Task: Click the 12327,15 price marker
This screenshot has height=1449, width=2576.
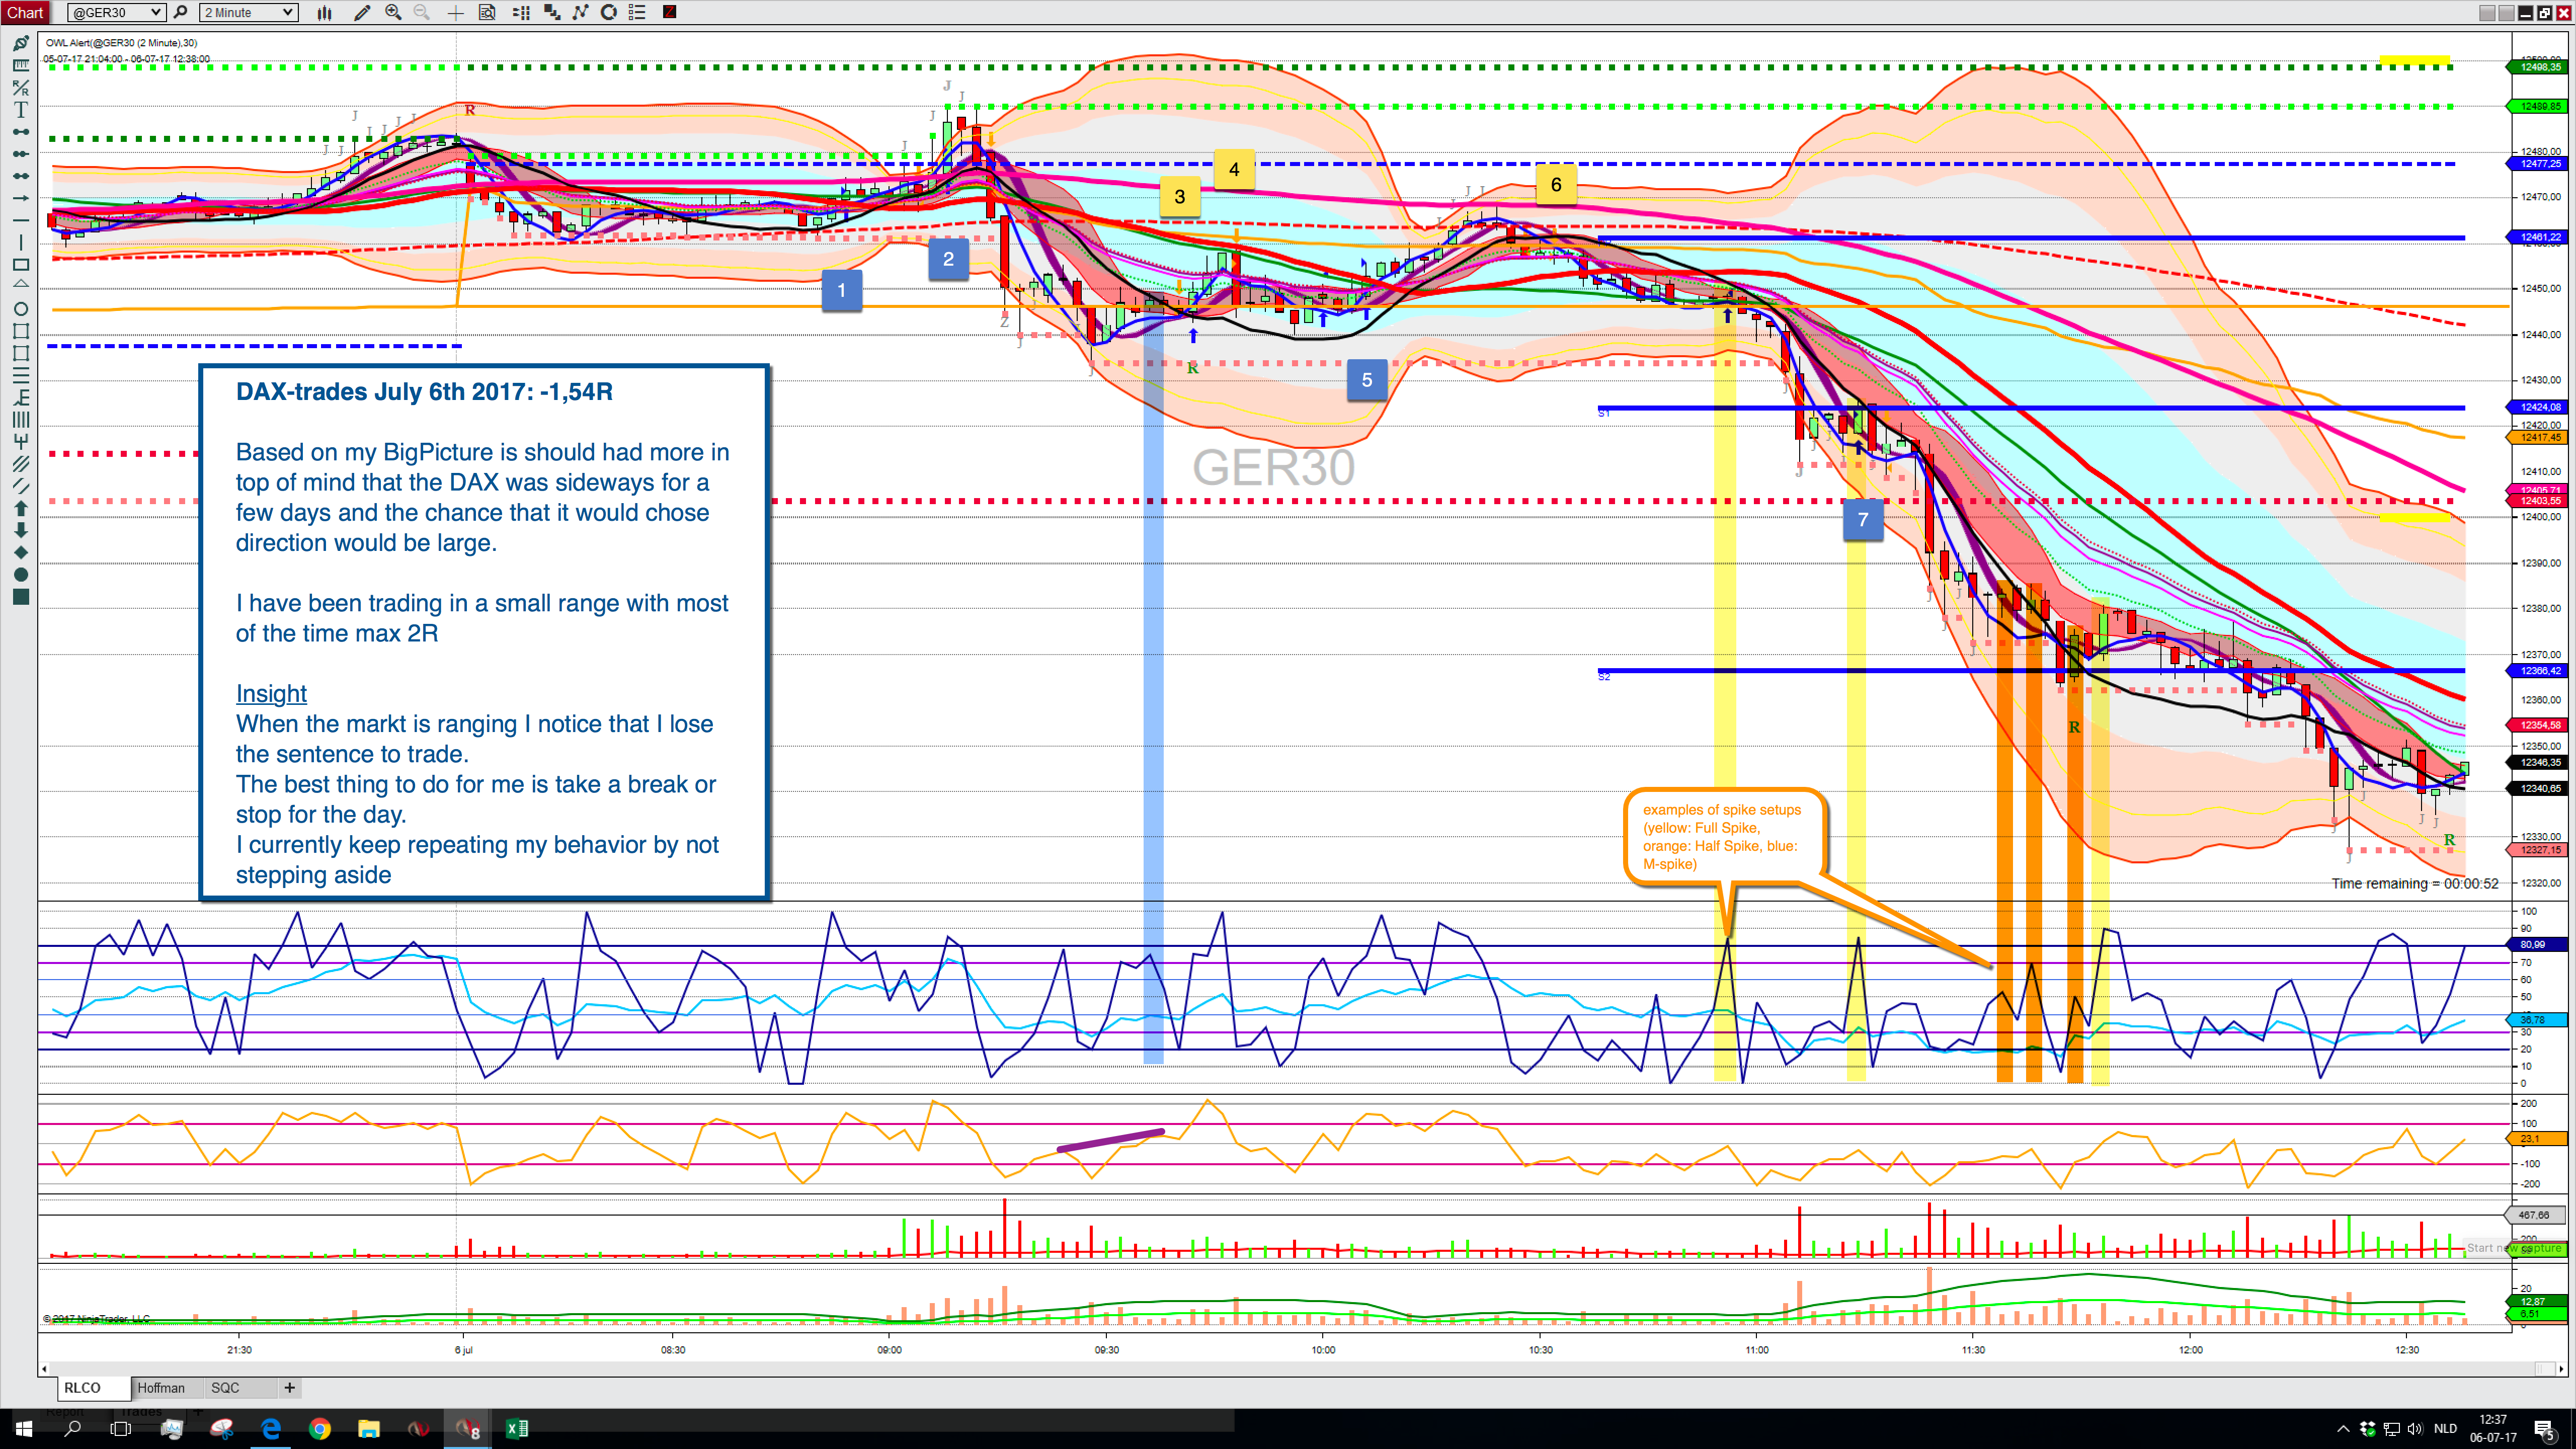Action: pyautogui.click(x=2539, y=849)
